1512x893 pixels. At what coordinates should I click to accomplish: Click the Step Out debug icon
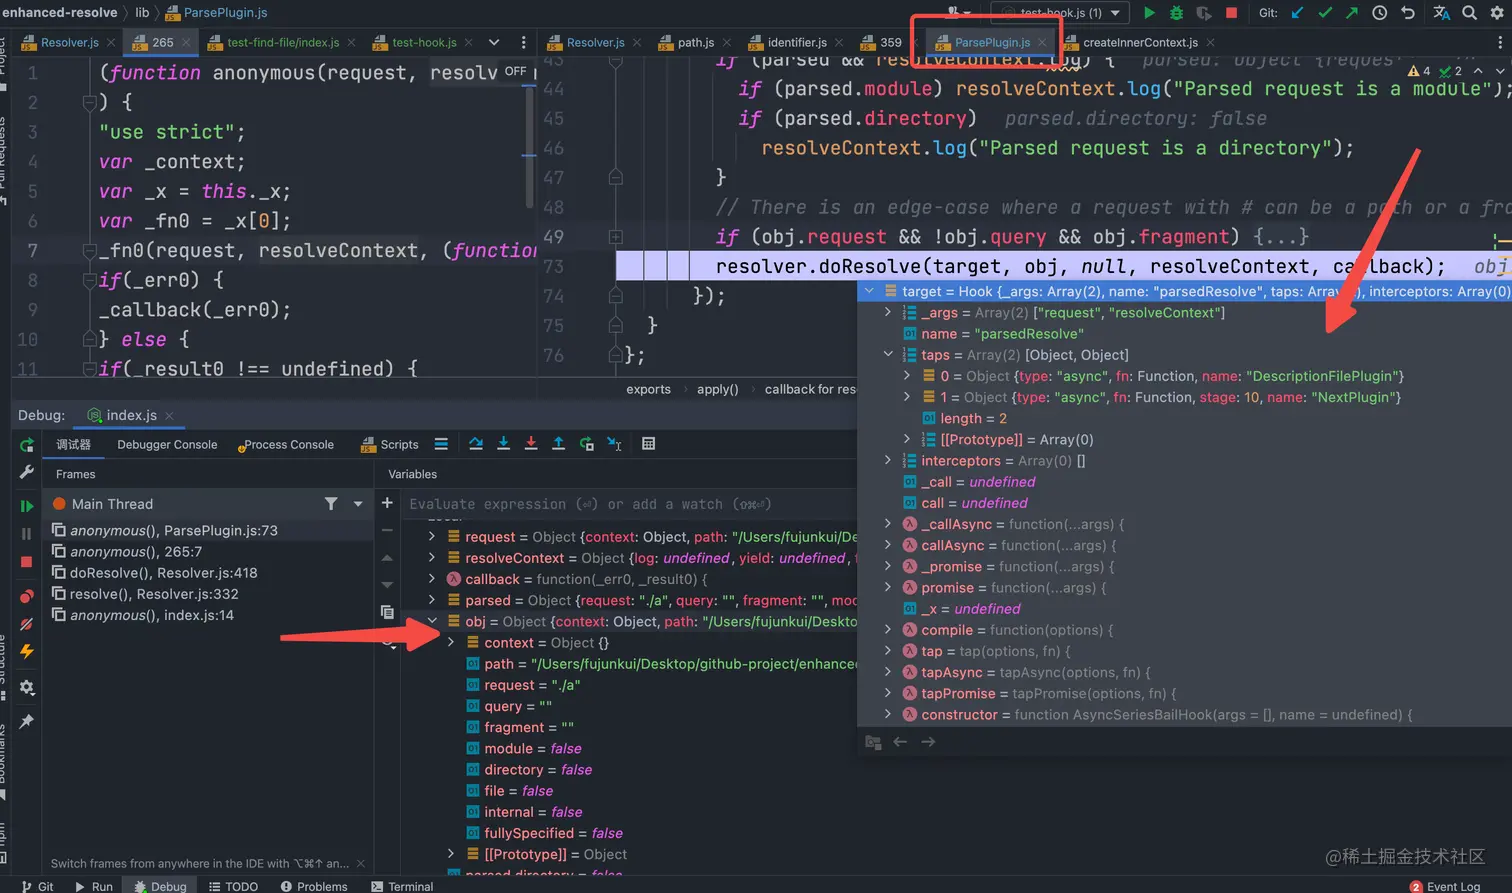point(559,444)
